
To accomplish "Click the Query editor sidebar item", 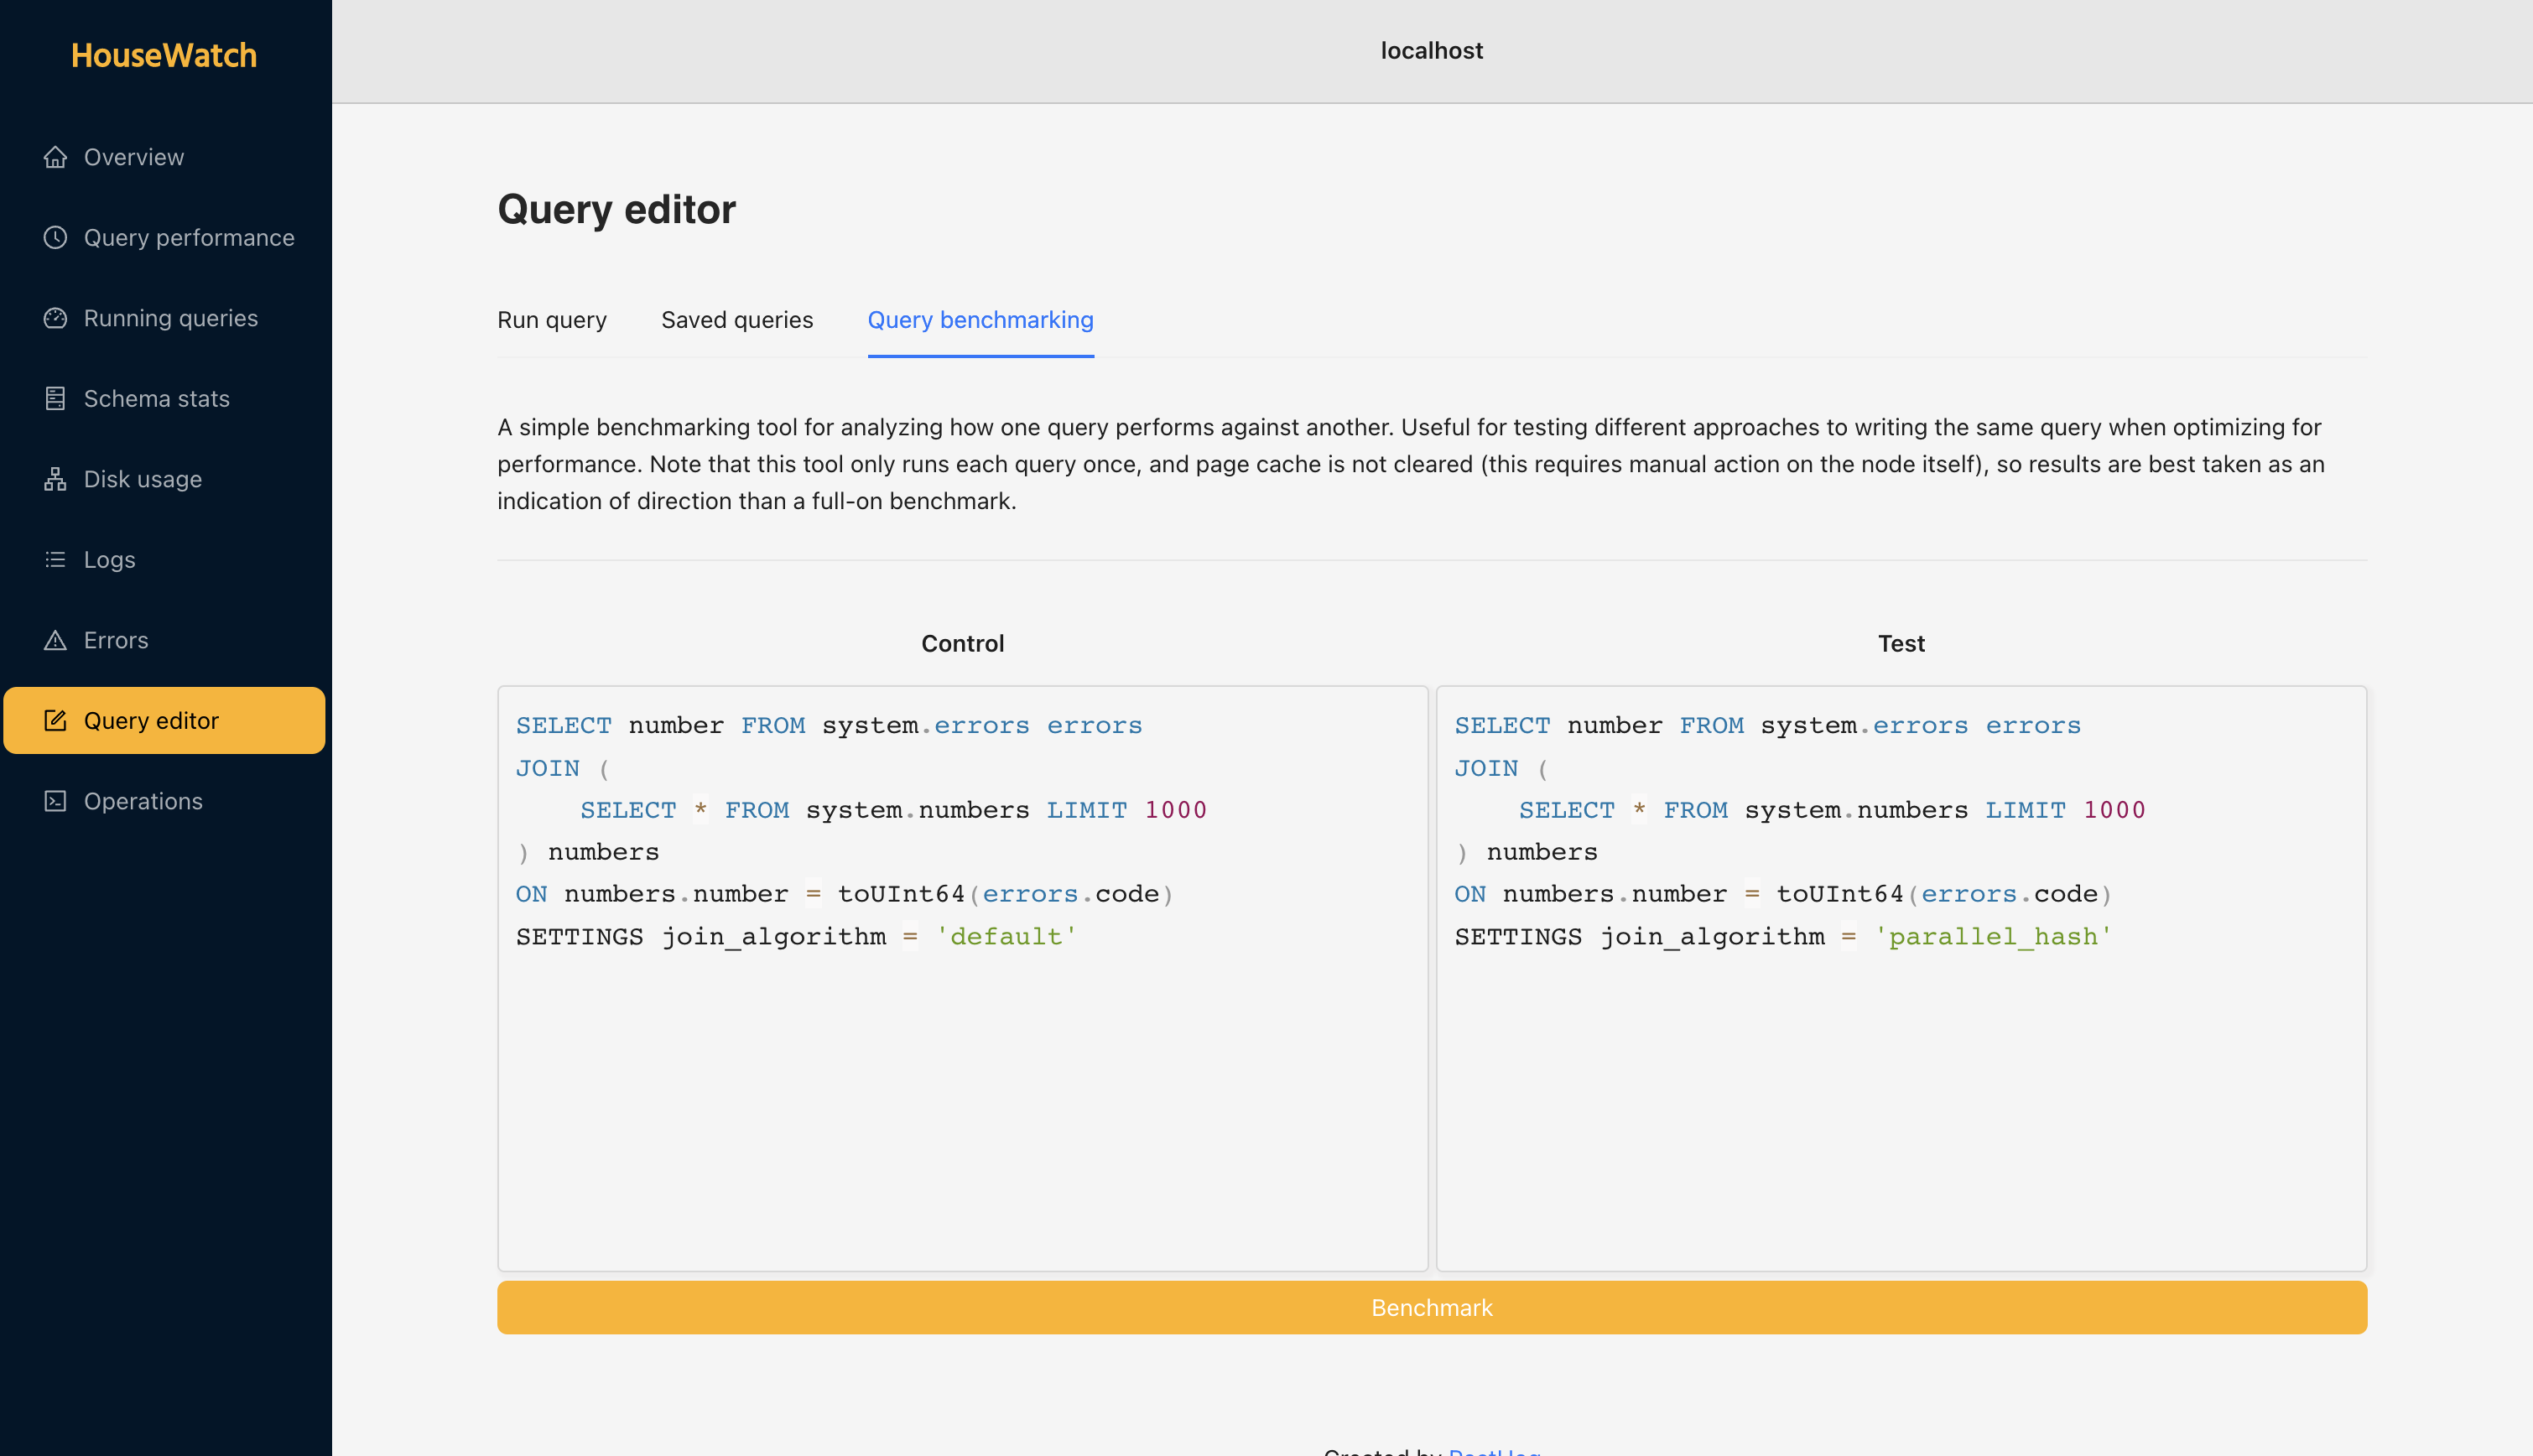I will pos(165,720).
